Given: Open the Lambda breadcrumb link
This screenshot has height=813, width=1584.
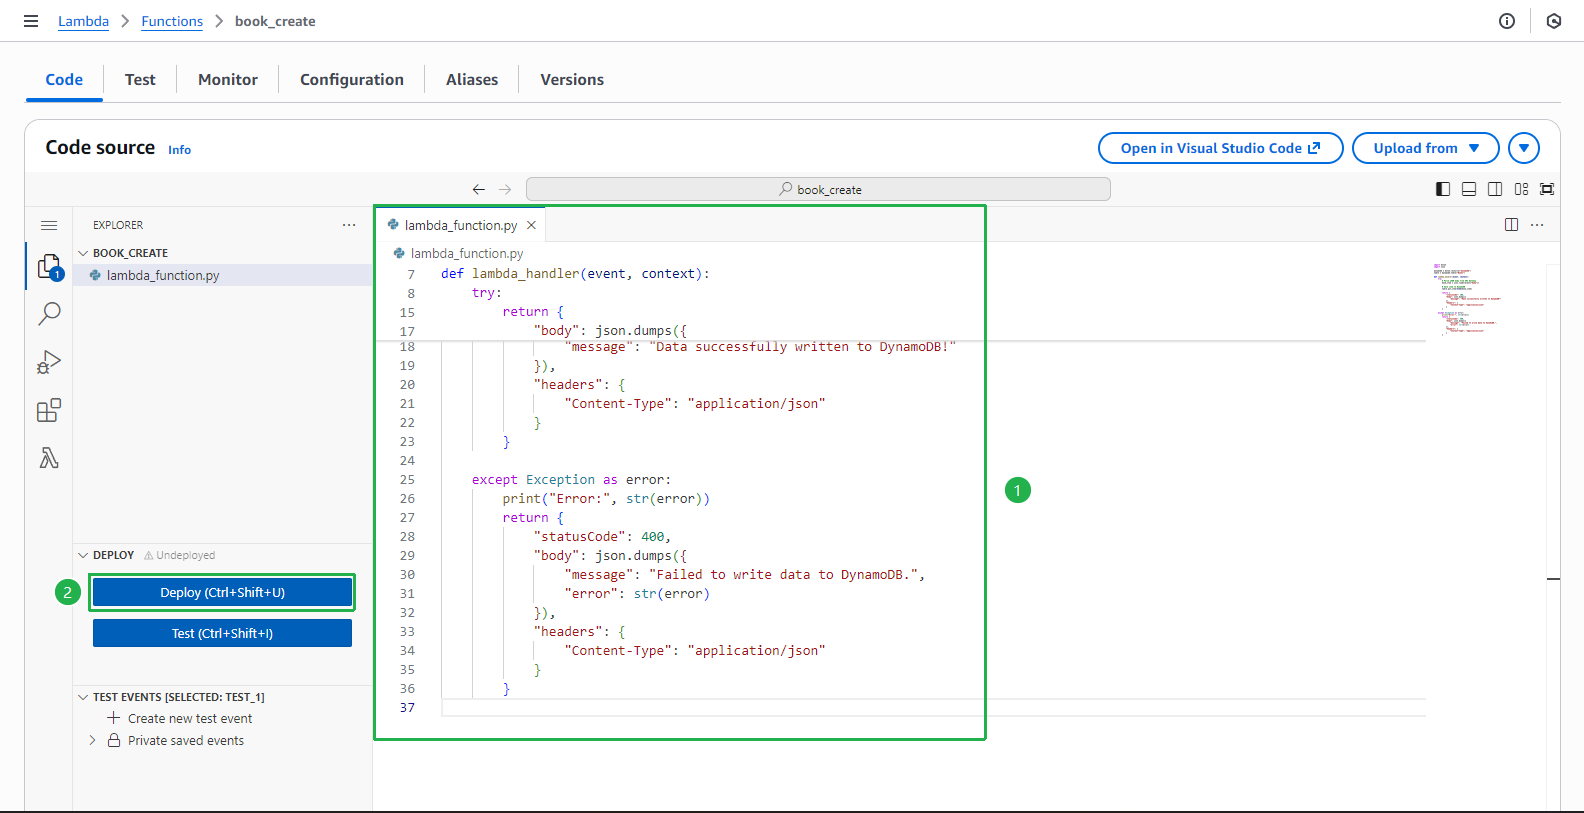Looking at the screenshot, I should coord(83,21).
